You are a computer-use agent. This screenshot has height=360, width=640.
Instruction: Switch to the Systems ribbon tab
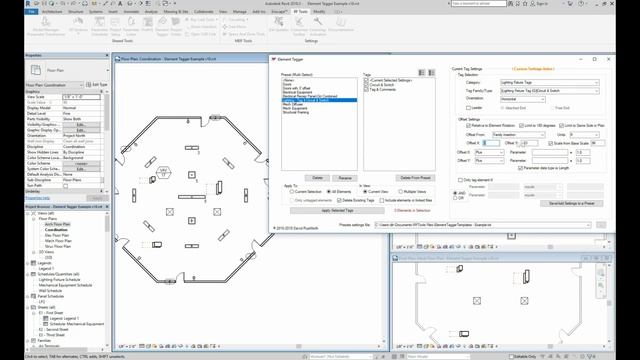tap(96, 12)
